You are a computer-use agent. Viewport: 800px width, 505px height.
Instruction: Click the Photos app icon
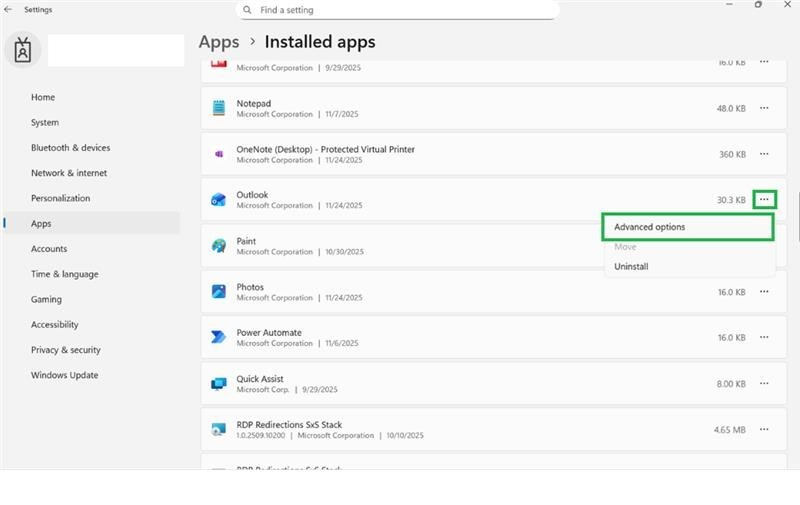[218, 292]
